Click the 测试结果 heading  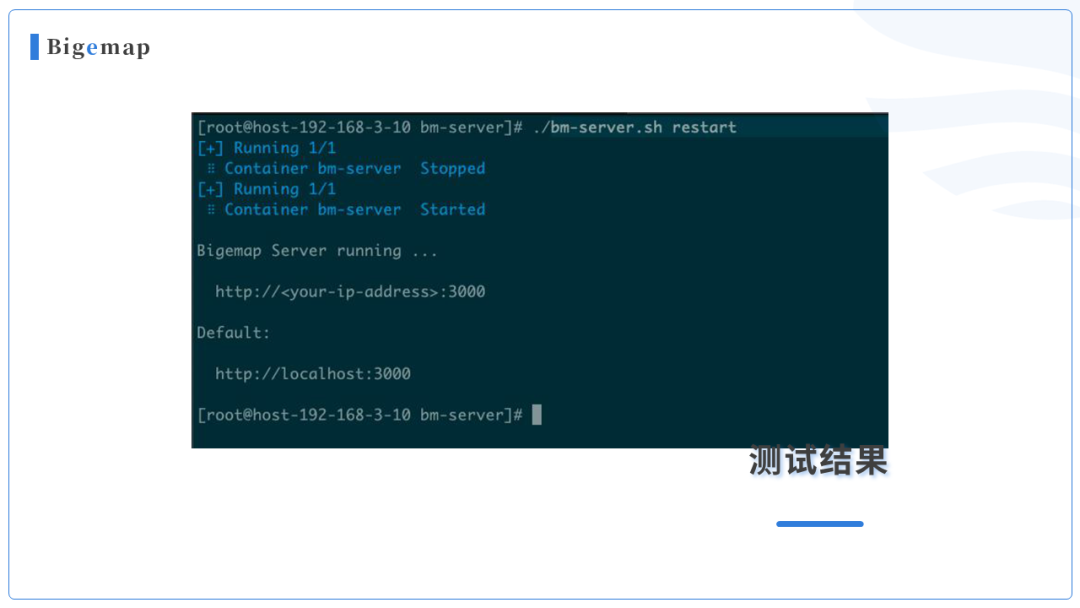[818, 461]
